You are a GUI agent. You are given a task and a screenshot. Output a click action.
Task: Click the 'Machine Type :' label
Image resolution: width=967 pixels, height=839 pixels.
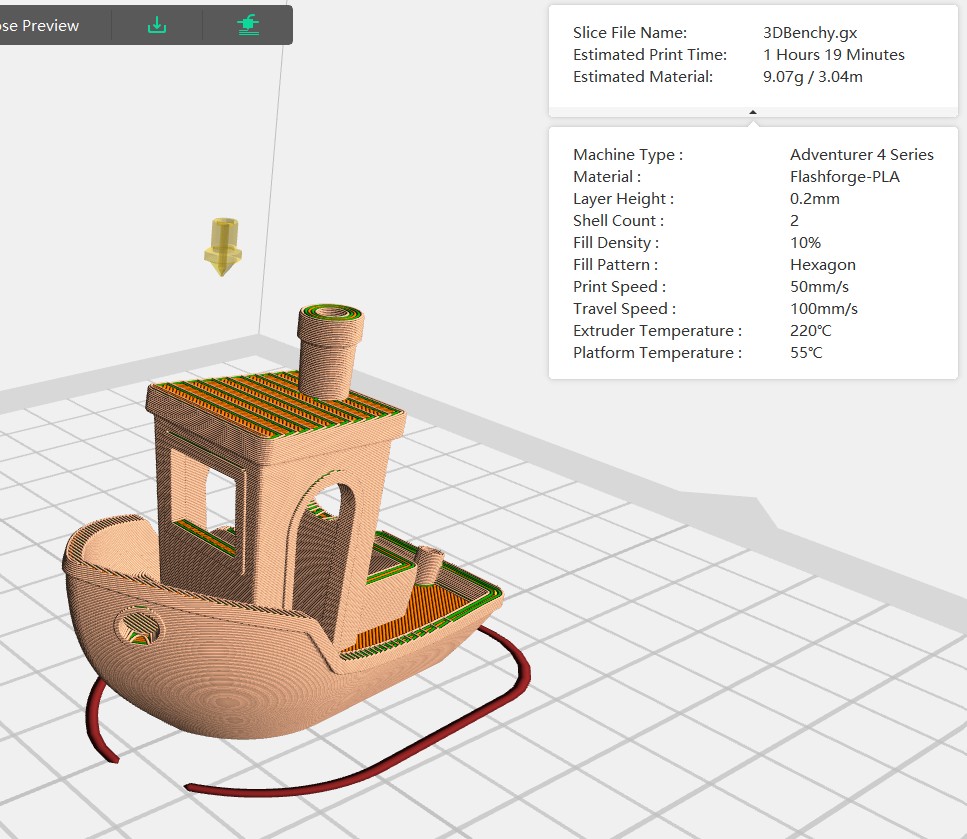(628, 155)
